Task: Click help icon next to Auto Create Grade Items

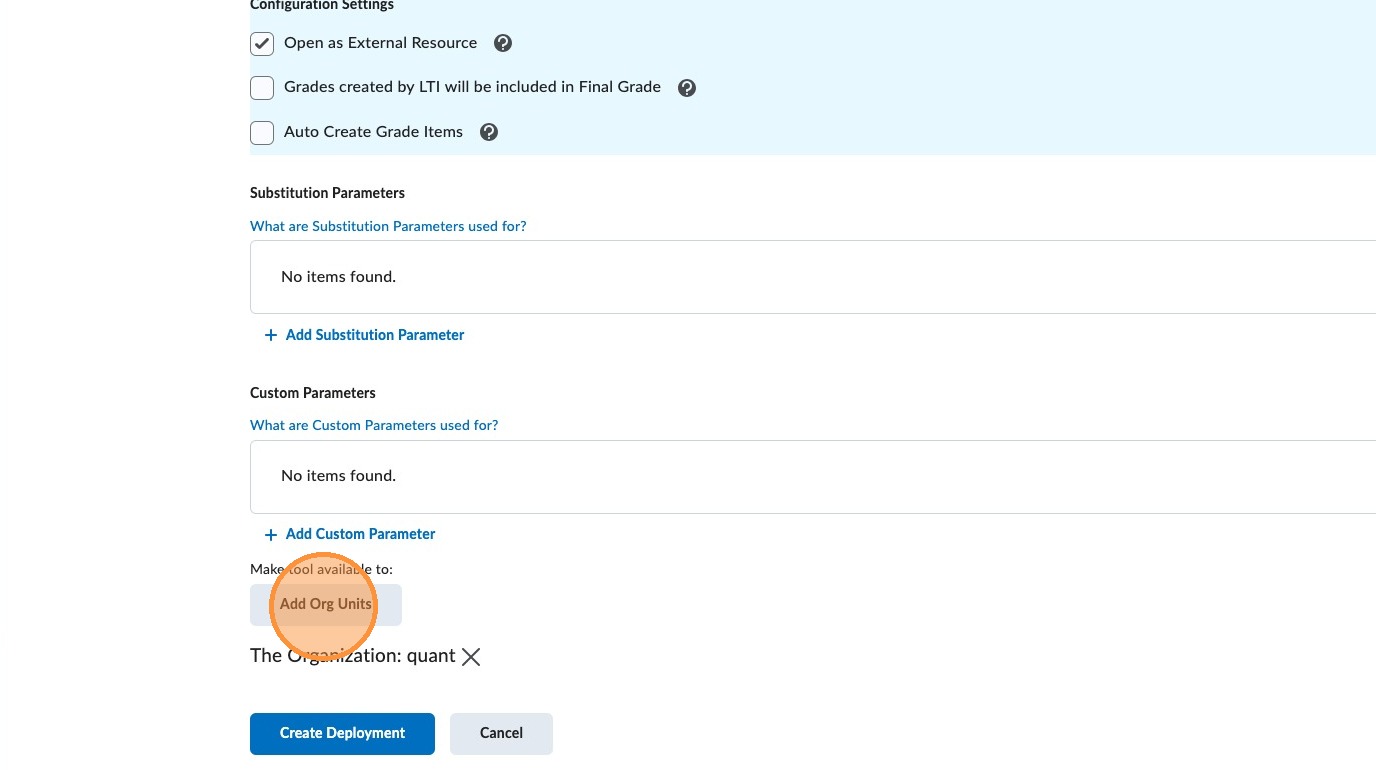Action: pyautogui.click(x=489, y=132)
